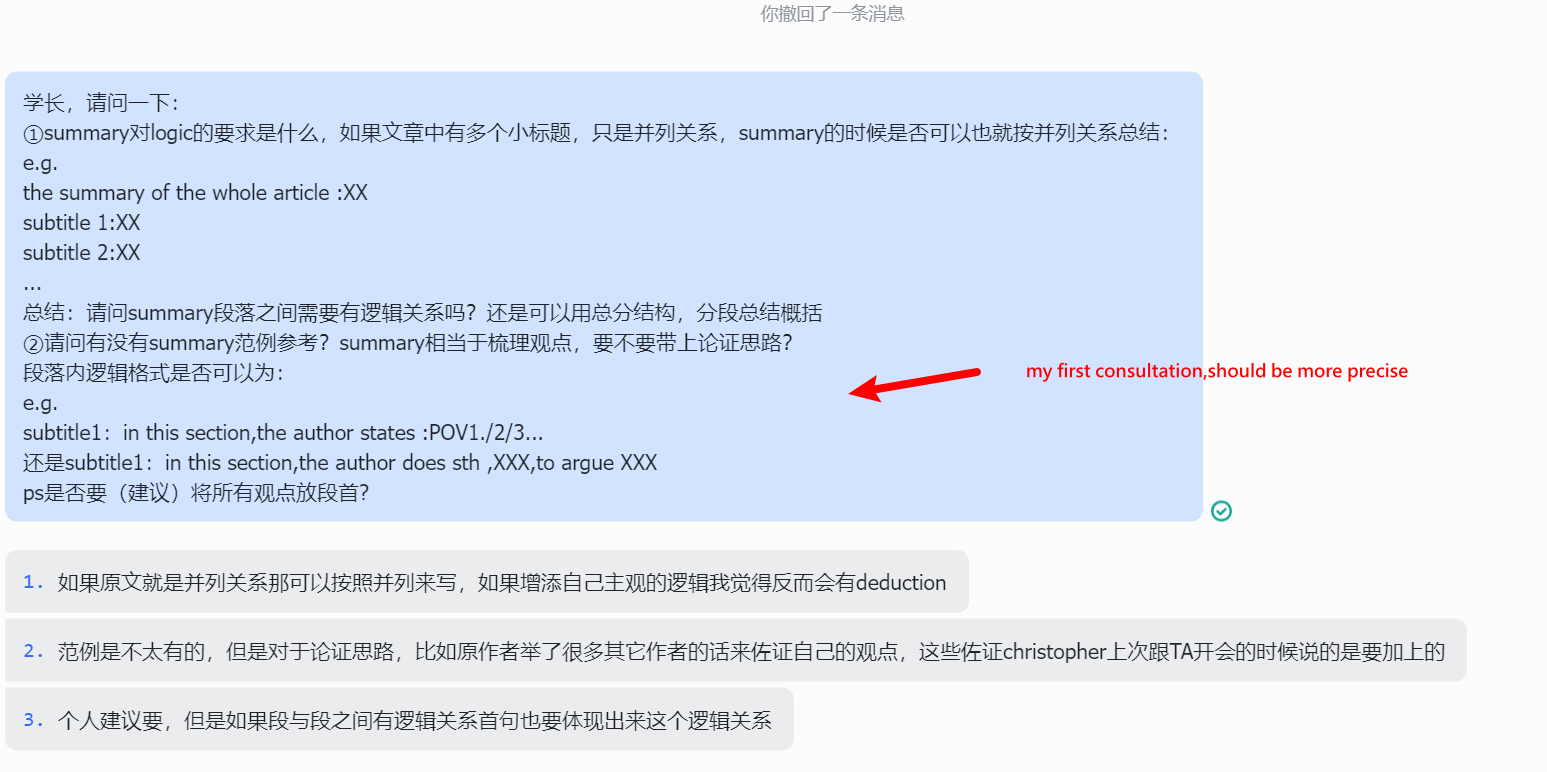The width and height of the screenshot is (1547, 772).
Task: Click the greeting line "学长，请问一下"
Action: 101,103
